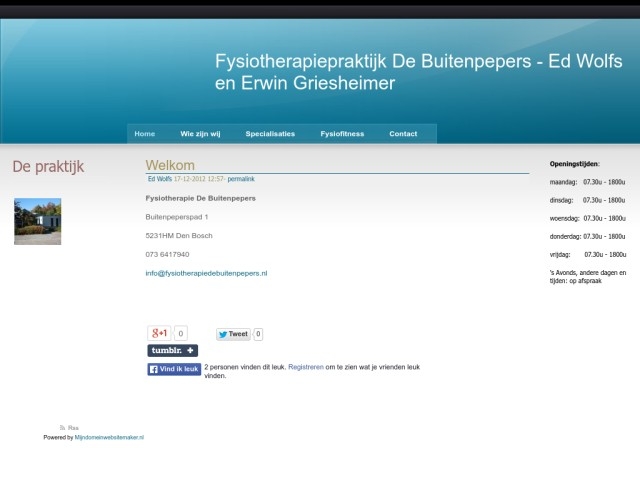Click the Facebook 'Vind ik leuk' button
The image size is (640, 480).
[x=174, y=369]
